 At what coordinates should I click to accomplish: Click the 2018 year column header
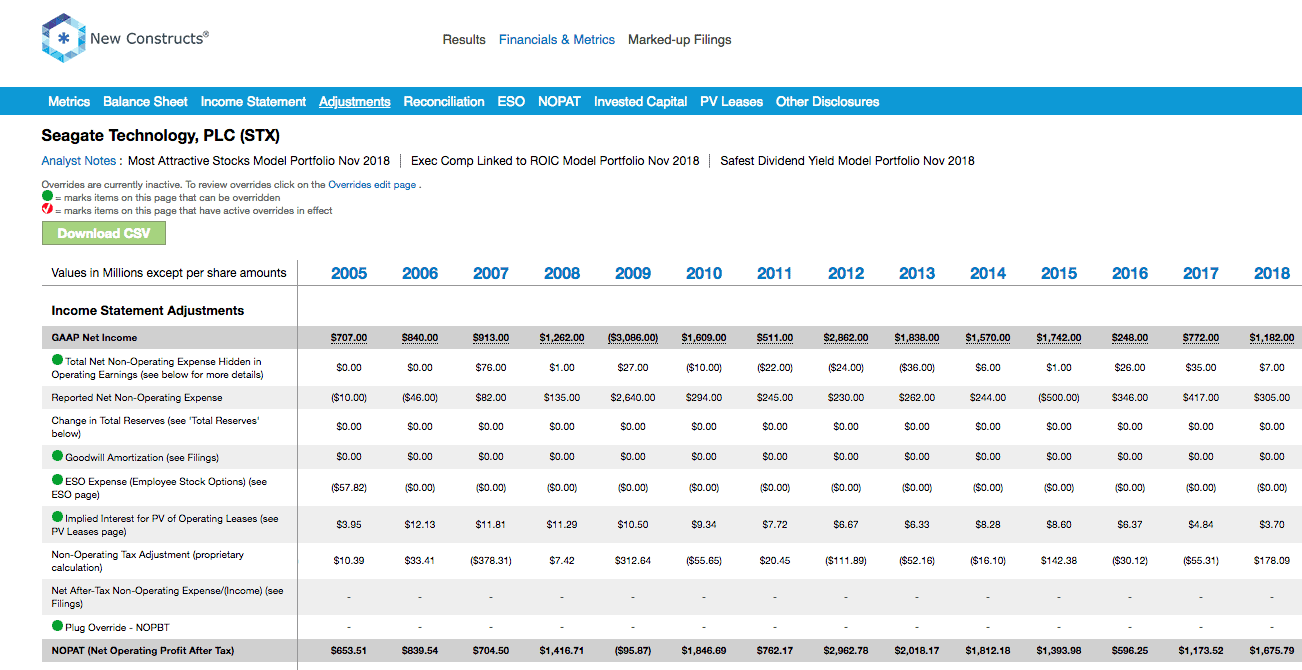point(1272,273)
